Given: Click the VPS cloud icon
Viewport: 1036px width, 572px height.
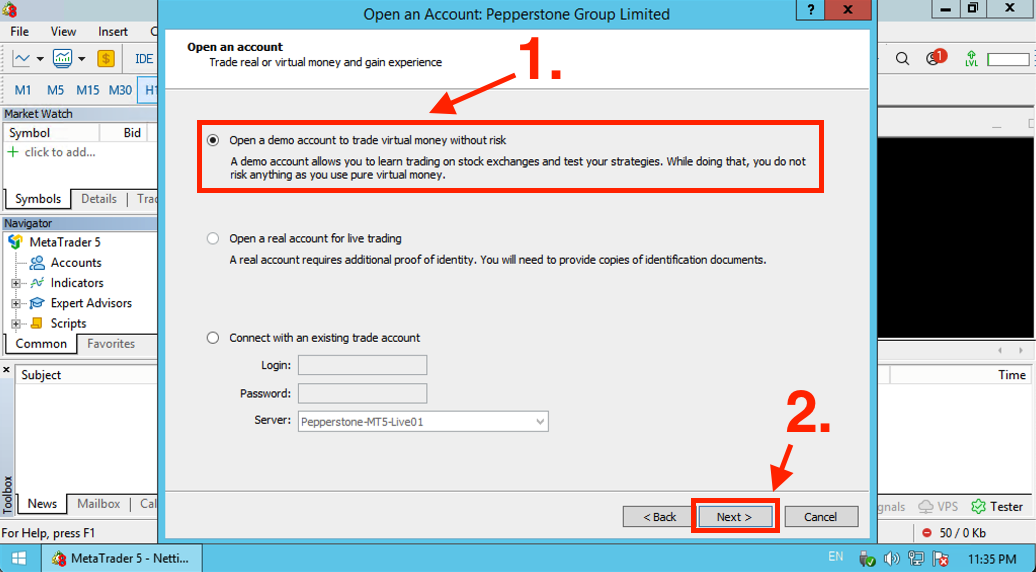Looking at the screenshot, I should [926, 507].
